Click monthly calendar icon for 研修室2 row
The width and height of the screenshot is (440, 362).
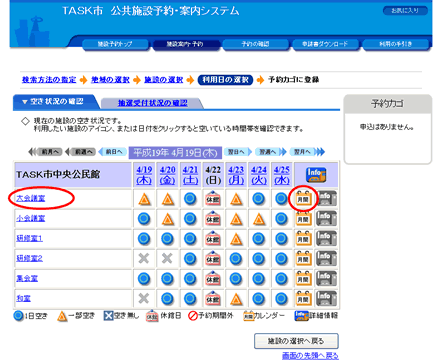click(x=303, y=258)
